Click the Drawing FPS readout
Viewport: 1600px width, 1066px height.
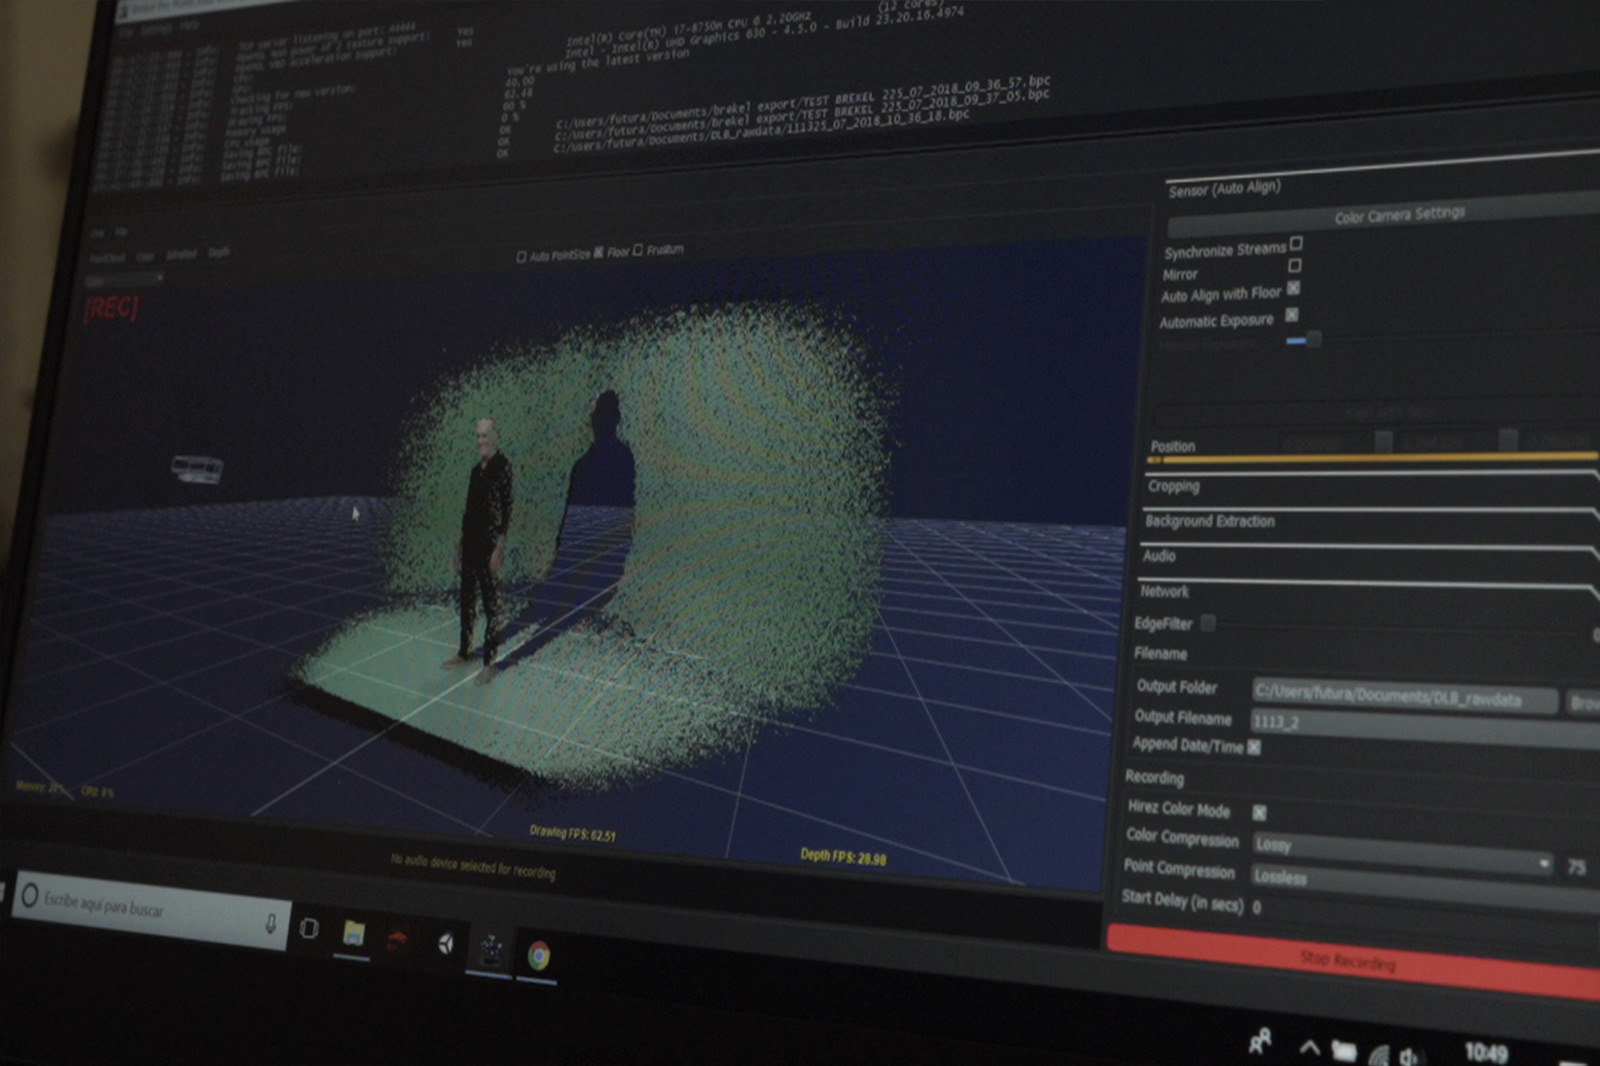click(573, 833)
